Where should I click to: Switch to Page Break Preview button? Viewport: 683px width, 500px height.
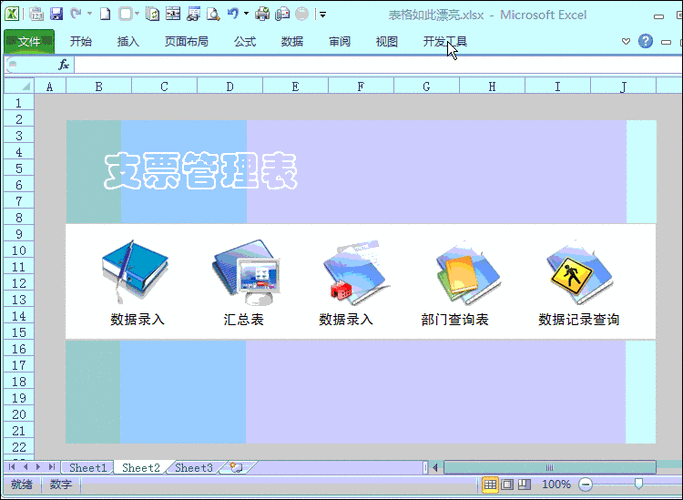click(x=524, y=484)
